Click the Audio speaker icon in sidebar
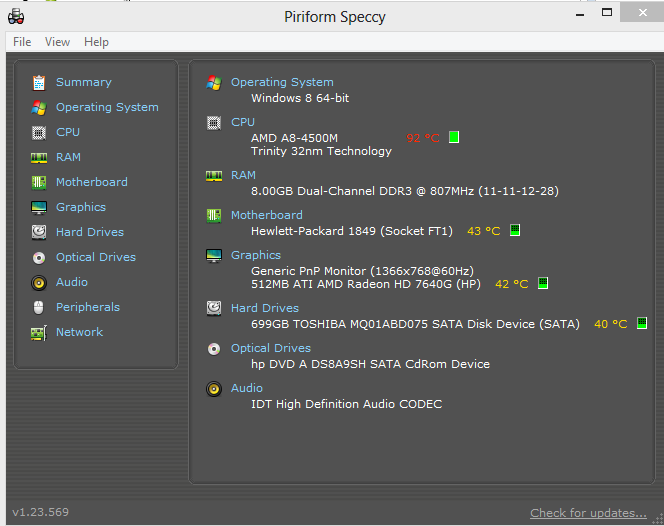664x526 pixels. (39, 282)
